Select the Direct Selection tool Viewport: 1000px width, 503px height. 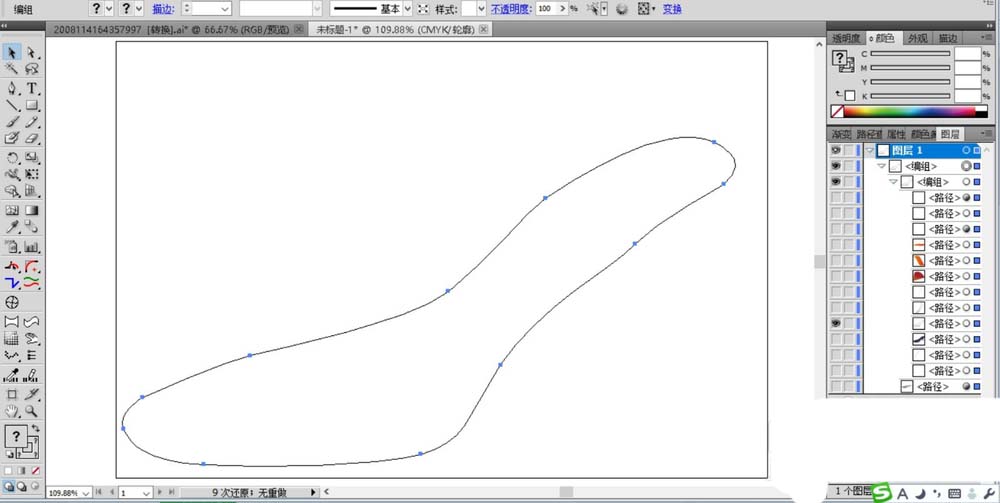[x=31, y=52]
